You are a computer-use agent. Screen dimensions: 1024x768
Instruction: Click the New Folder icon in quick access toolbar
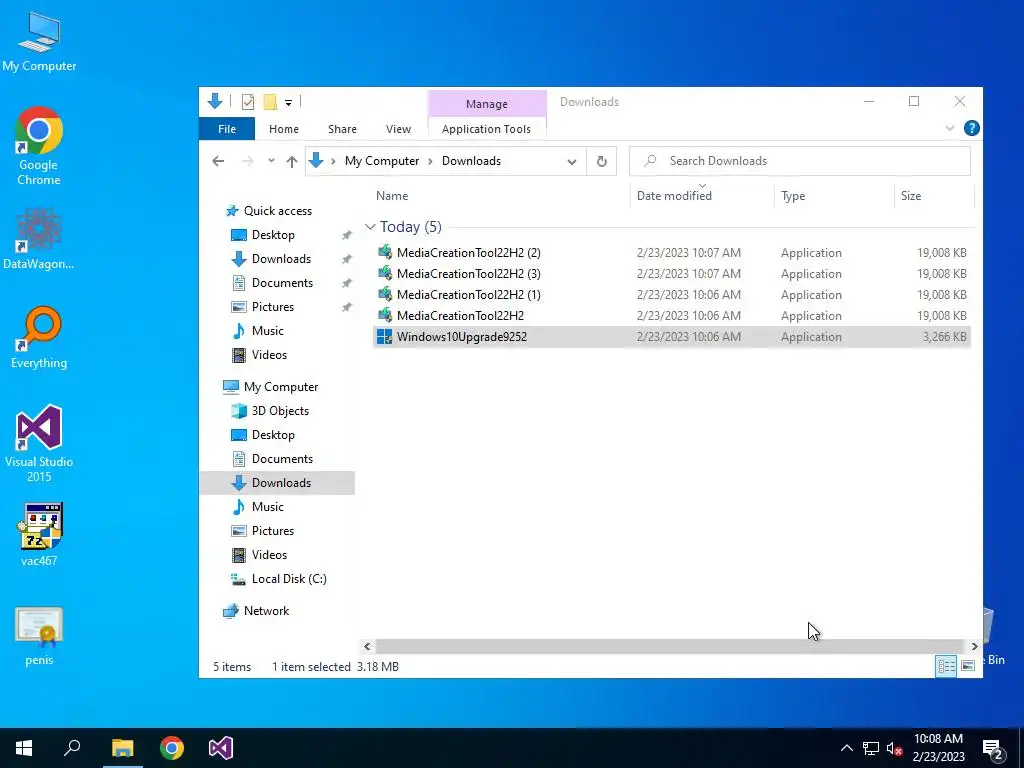pos(270,102)
